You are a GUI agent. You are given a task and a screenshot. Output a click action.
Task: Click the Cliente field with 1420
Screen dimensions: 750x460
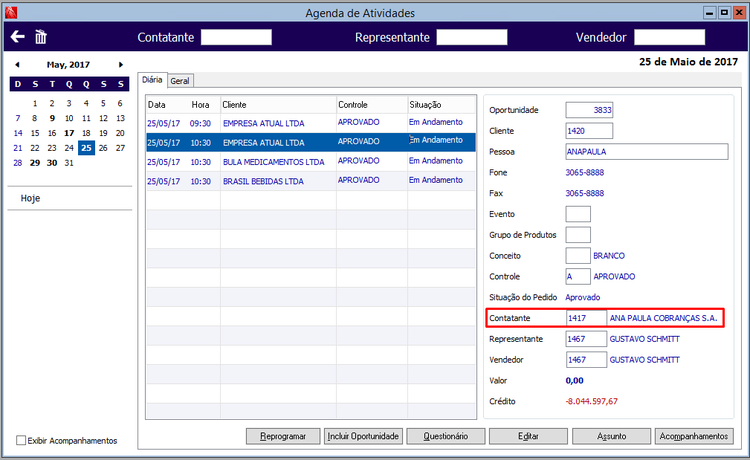pos(589,131)
